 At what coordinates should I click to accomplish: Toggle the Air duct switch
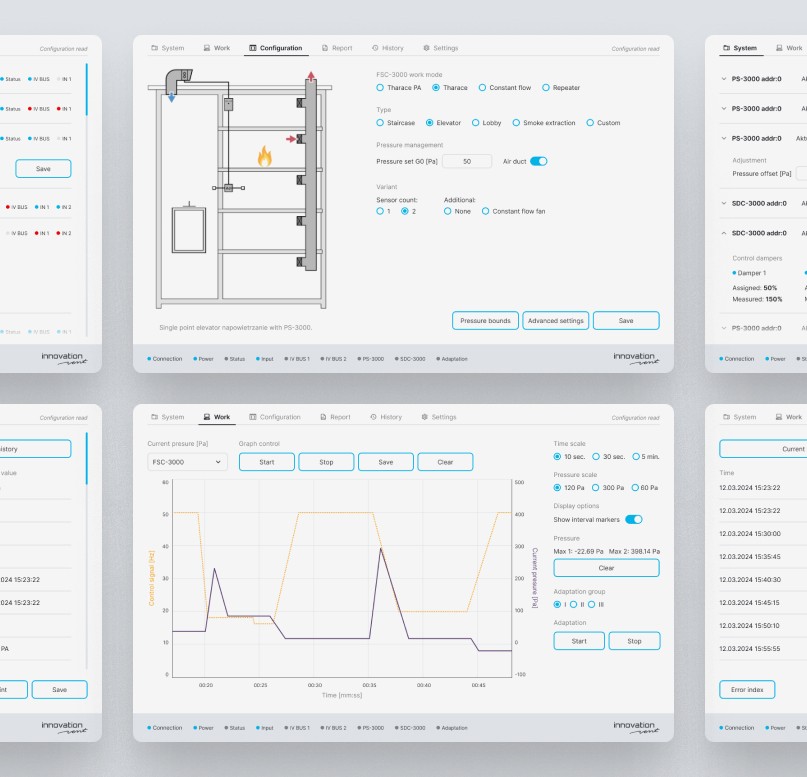[538, 161]
